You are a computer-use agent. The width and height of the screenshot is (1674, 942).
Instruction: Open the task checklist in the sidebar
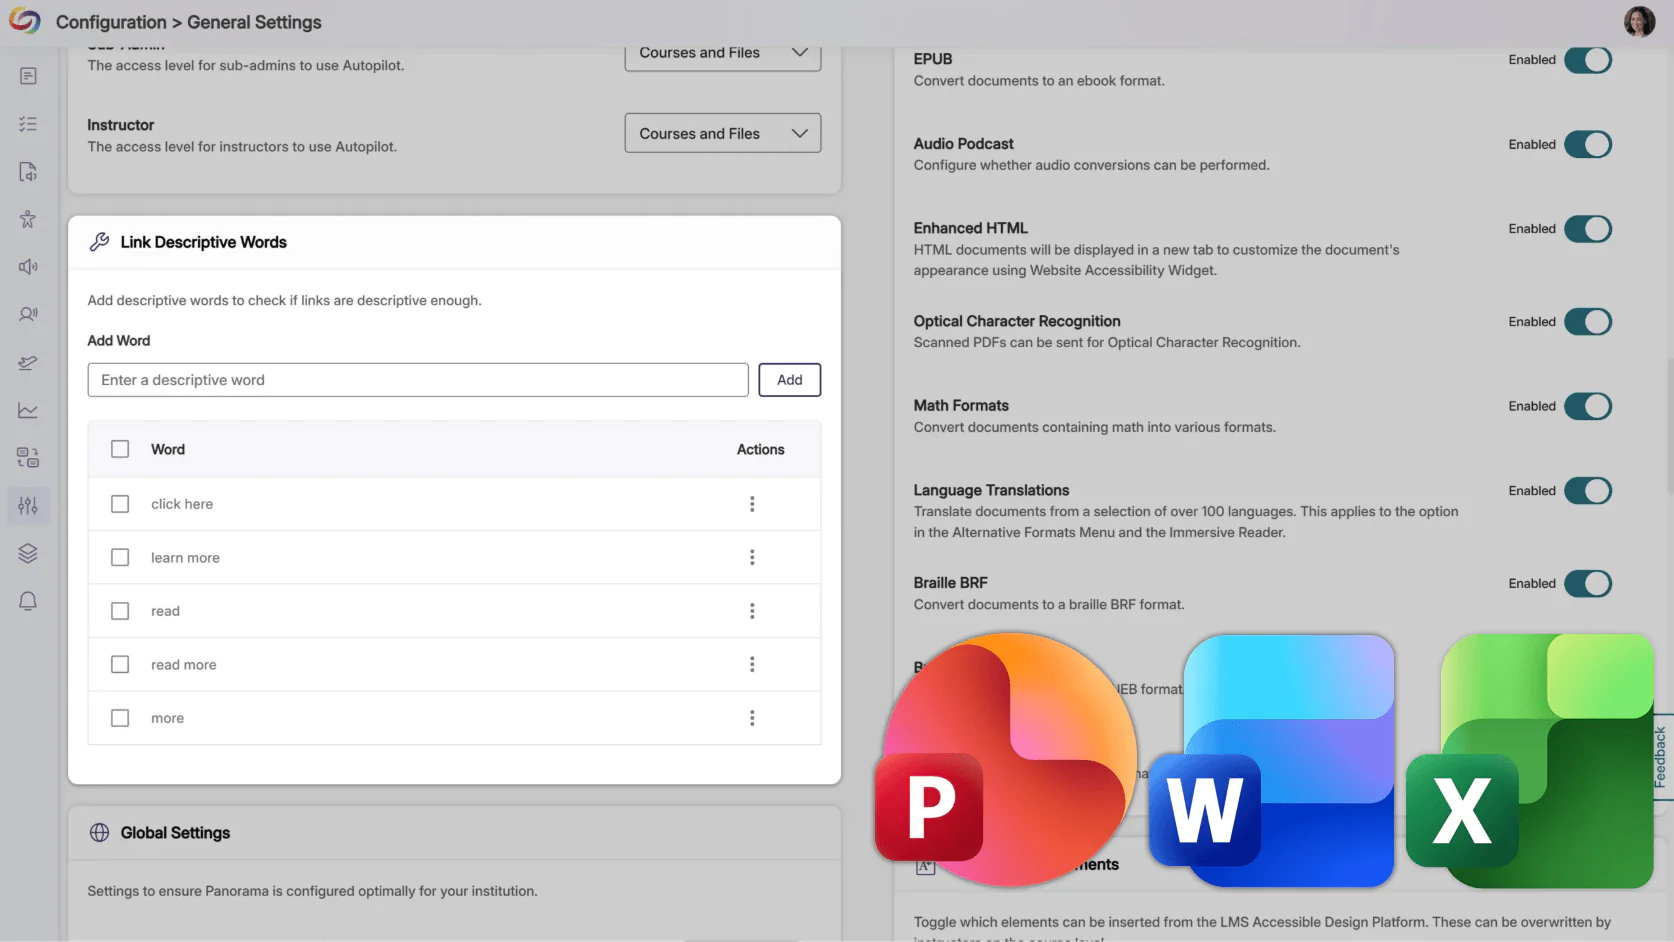[x=28, y=123]
